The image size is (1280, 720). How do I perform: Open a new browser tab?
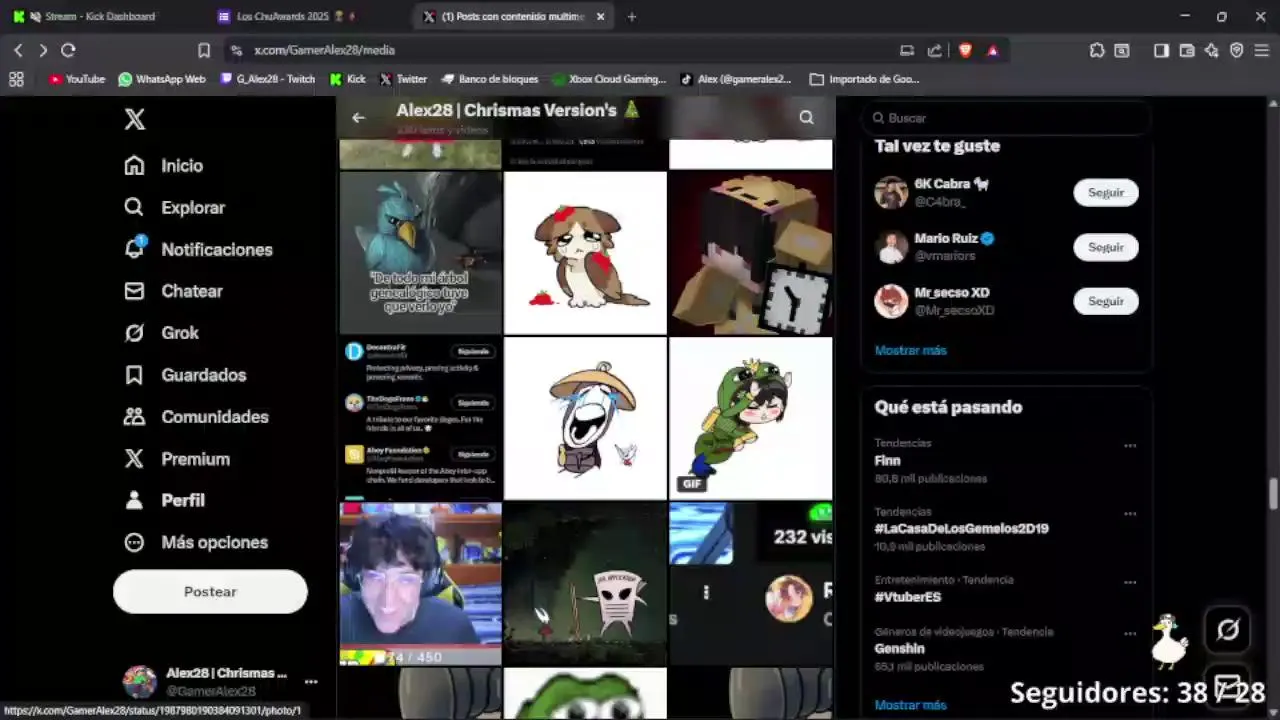(x=631, y=17)
